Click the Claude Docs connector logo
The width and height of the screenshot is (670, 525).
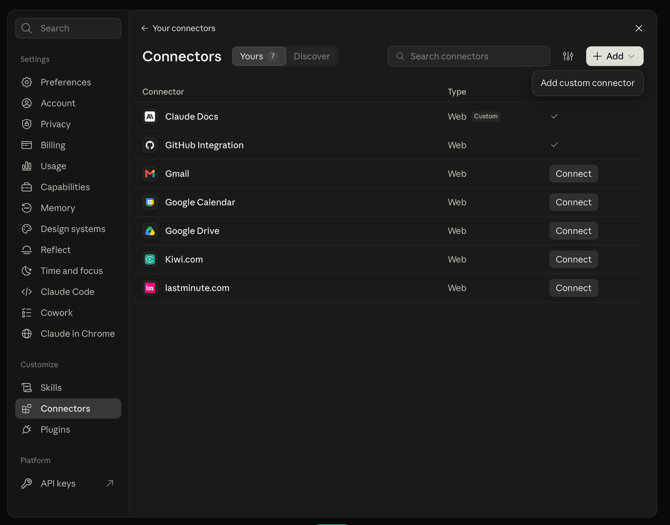click(x=150, y=116)
